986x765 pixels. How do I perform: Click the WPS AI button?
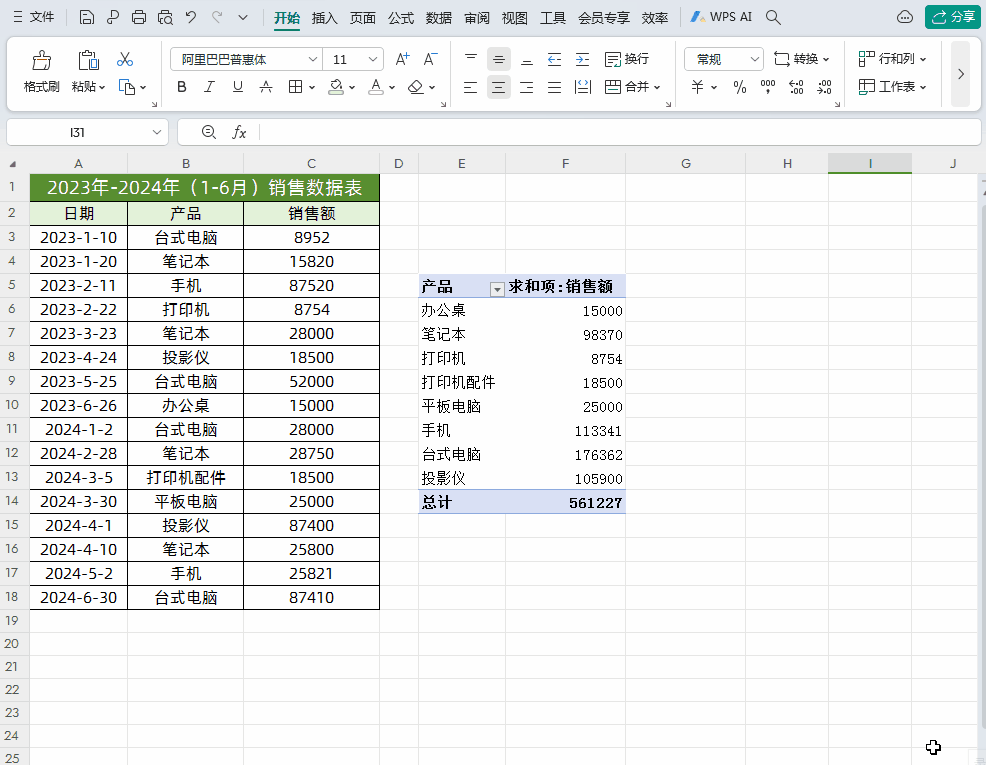pos(721,17)
